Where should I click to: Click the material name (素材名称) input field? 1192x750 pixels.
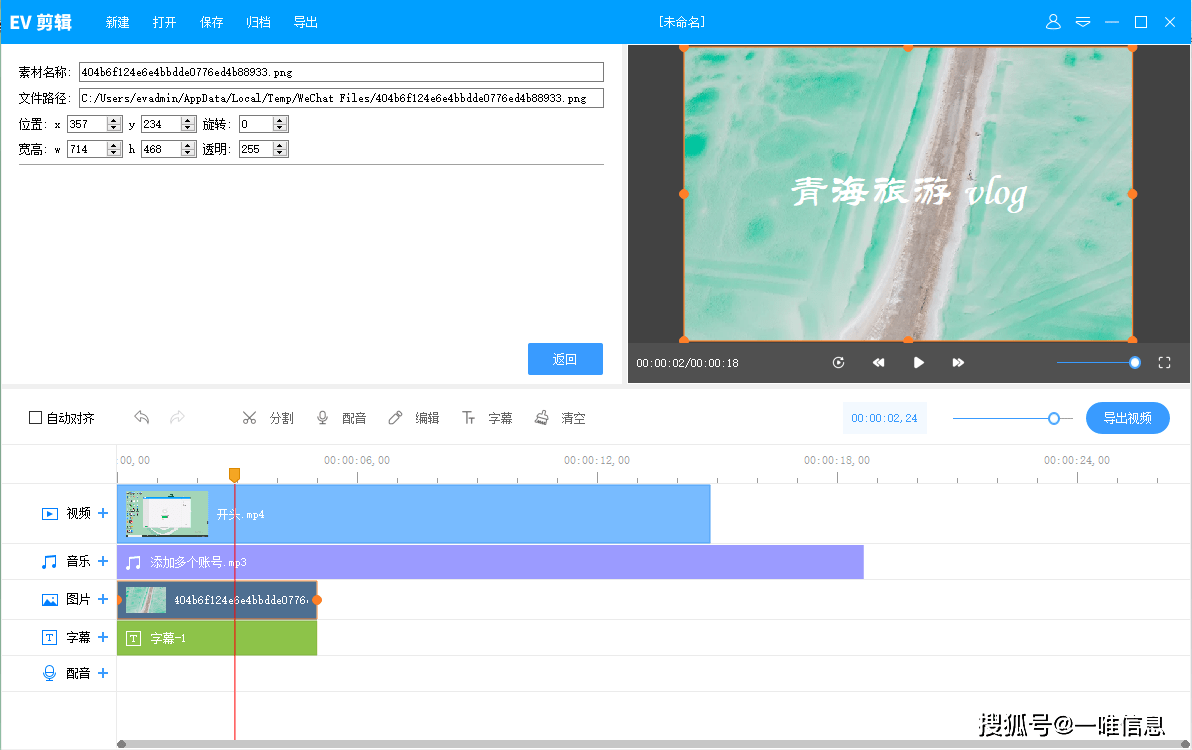[x=341, y=72]
